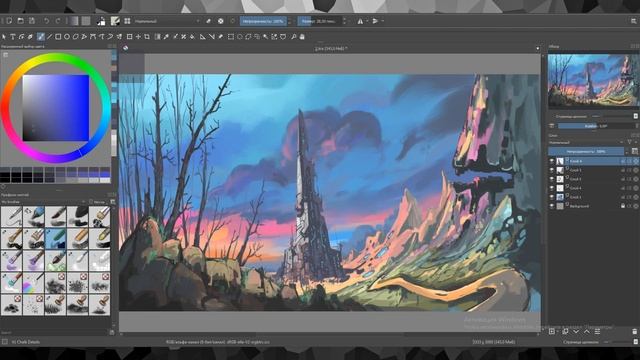Open layer properties button
Screen dimensions: 640x360
[597, 331]
